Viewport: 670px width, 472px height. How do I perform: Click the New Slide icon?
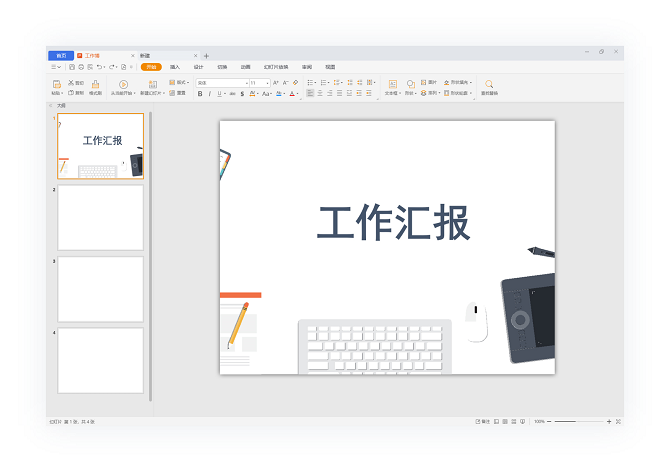(x=153, y=85)
